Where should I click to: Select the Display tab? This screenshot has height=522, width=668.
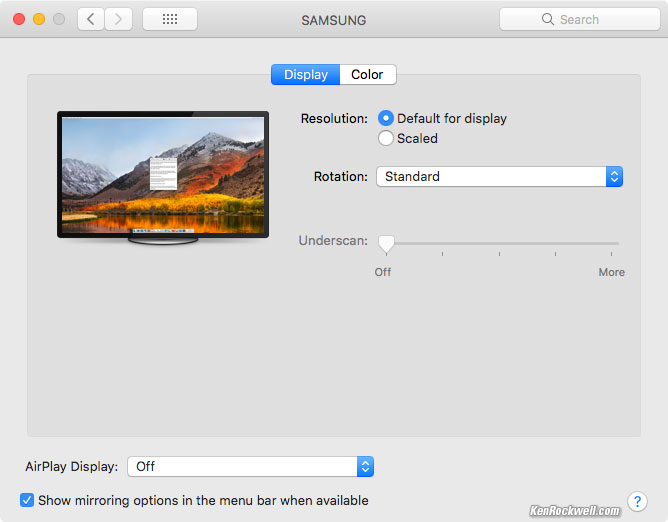pos(305,75)
